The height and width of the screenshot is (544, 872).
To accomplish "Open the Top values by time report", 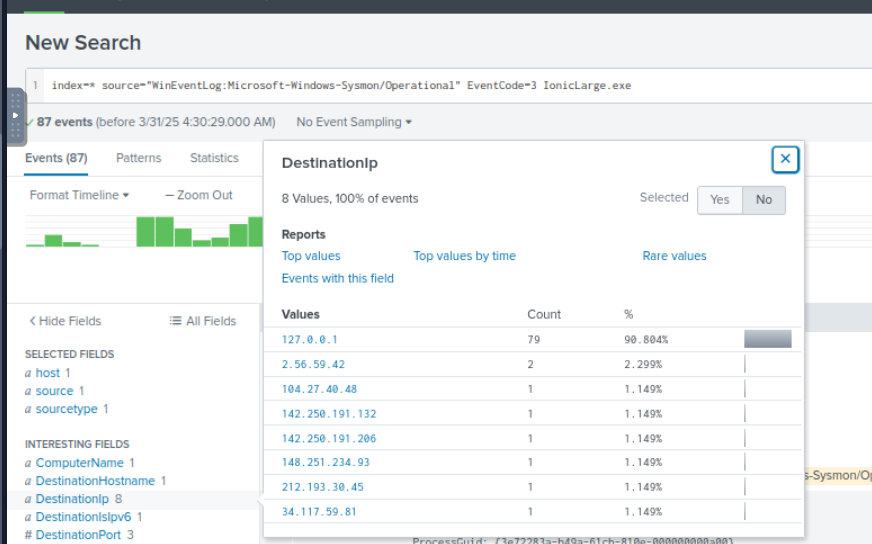I will [x=464, y=256].
